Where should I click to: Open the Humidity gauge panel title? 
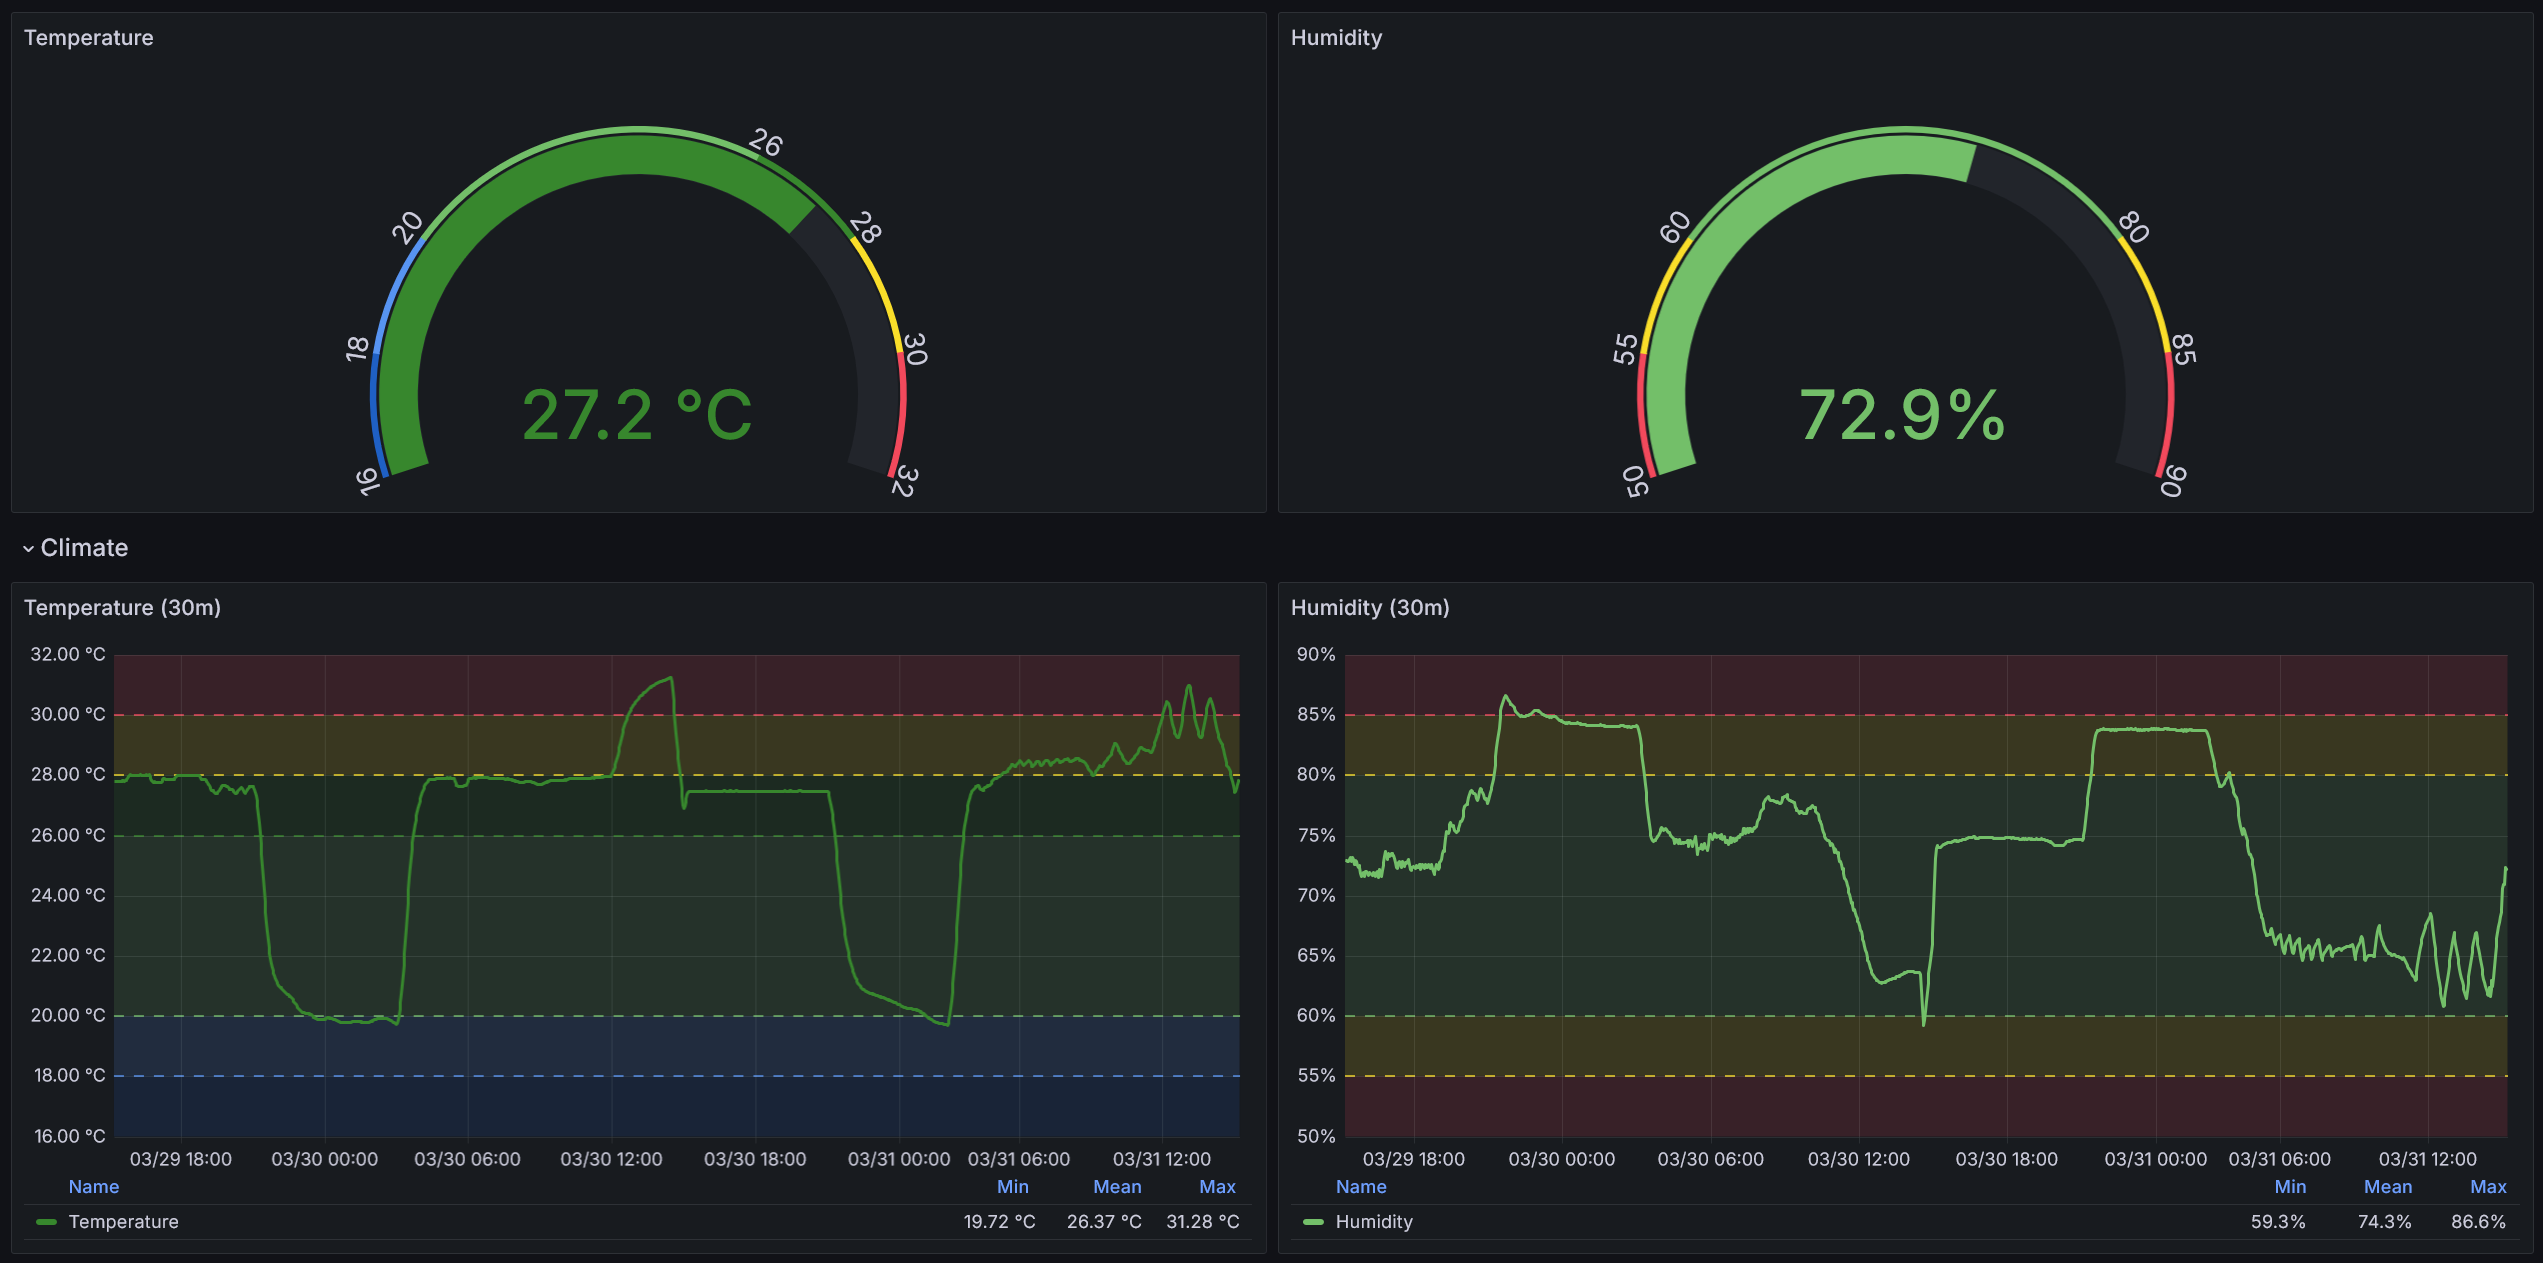tap(1336, 38)
